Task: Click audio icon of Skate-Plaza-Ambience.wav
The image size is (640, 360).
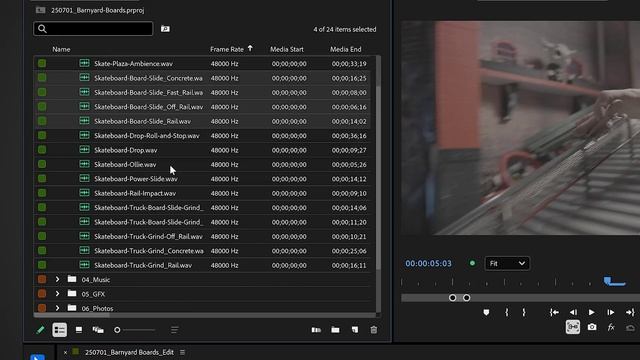Action: [84, 63]
